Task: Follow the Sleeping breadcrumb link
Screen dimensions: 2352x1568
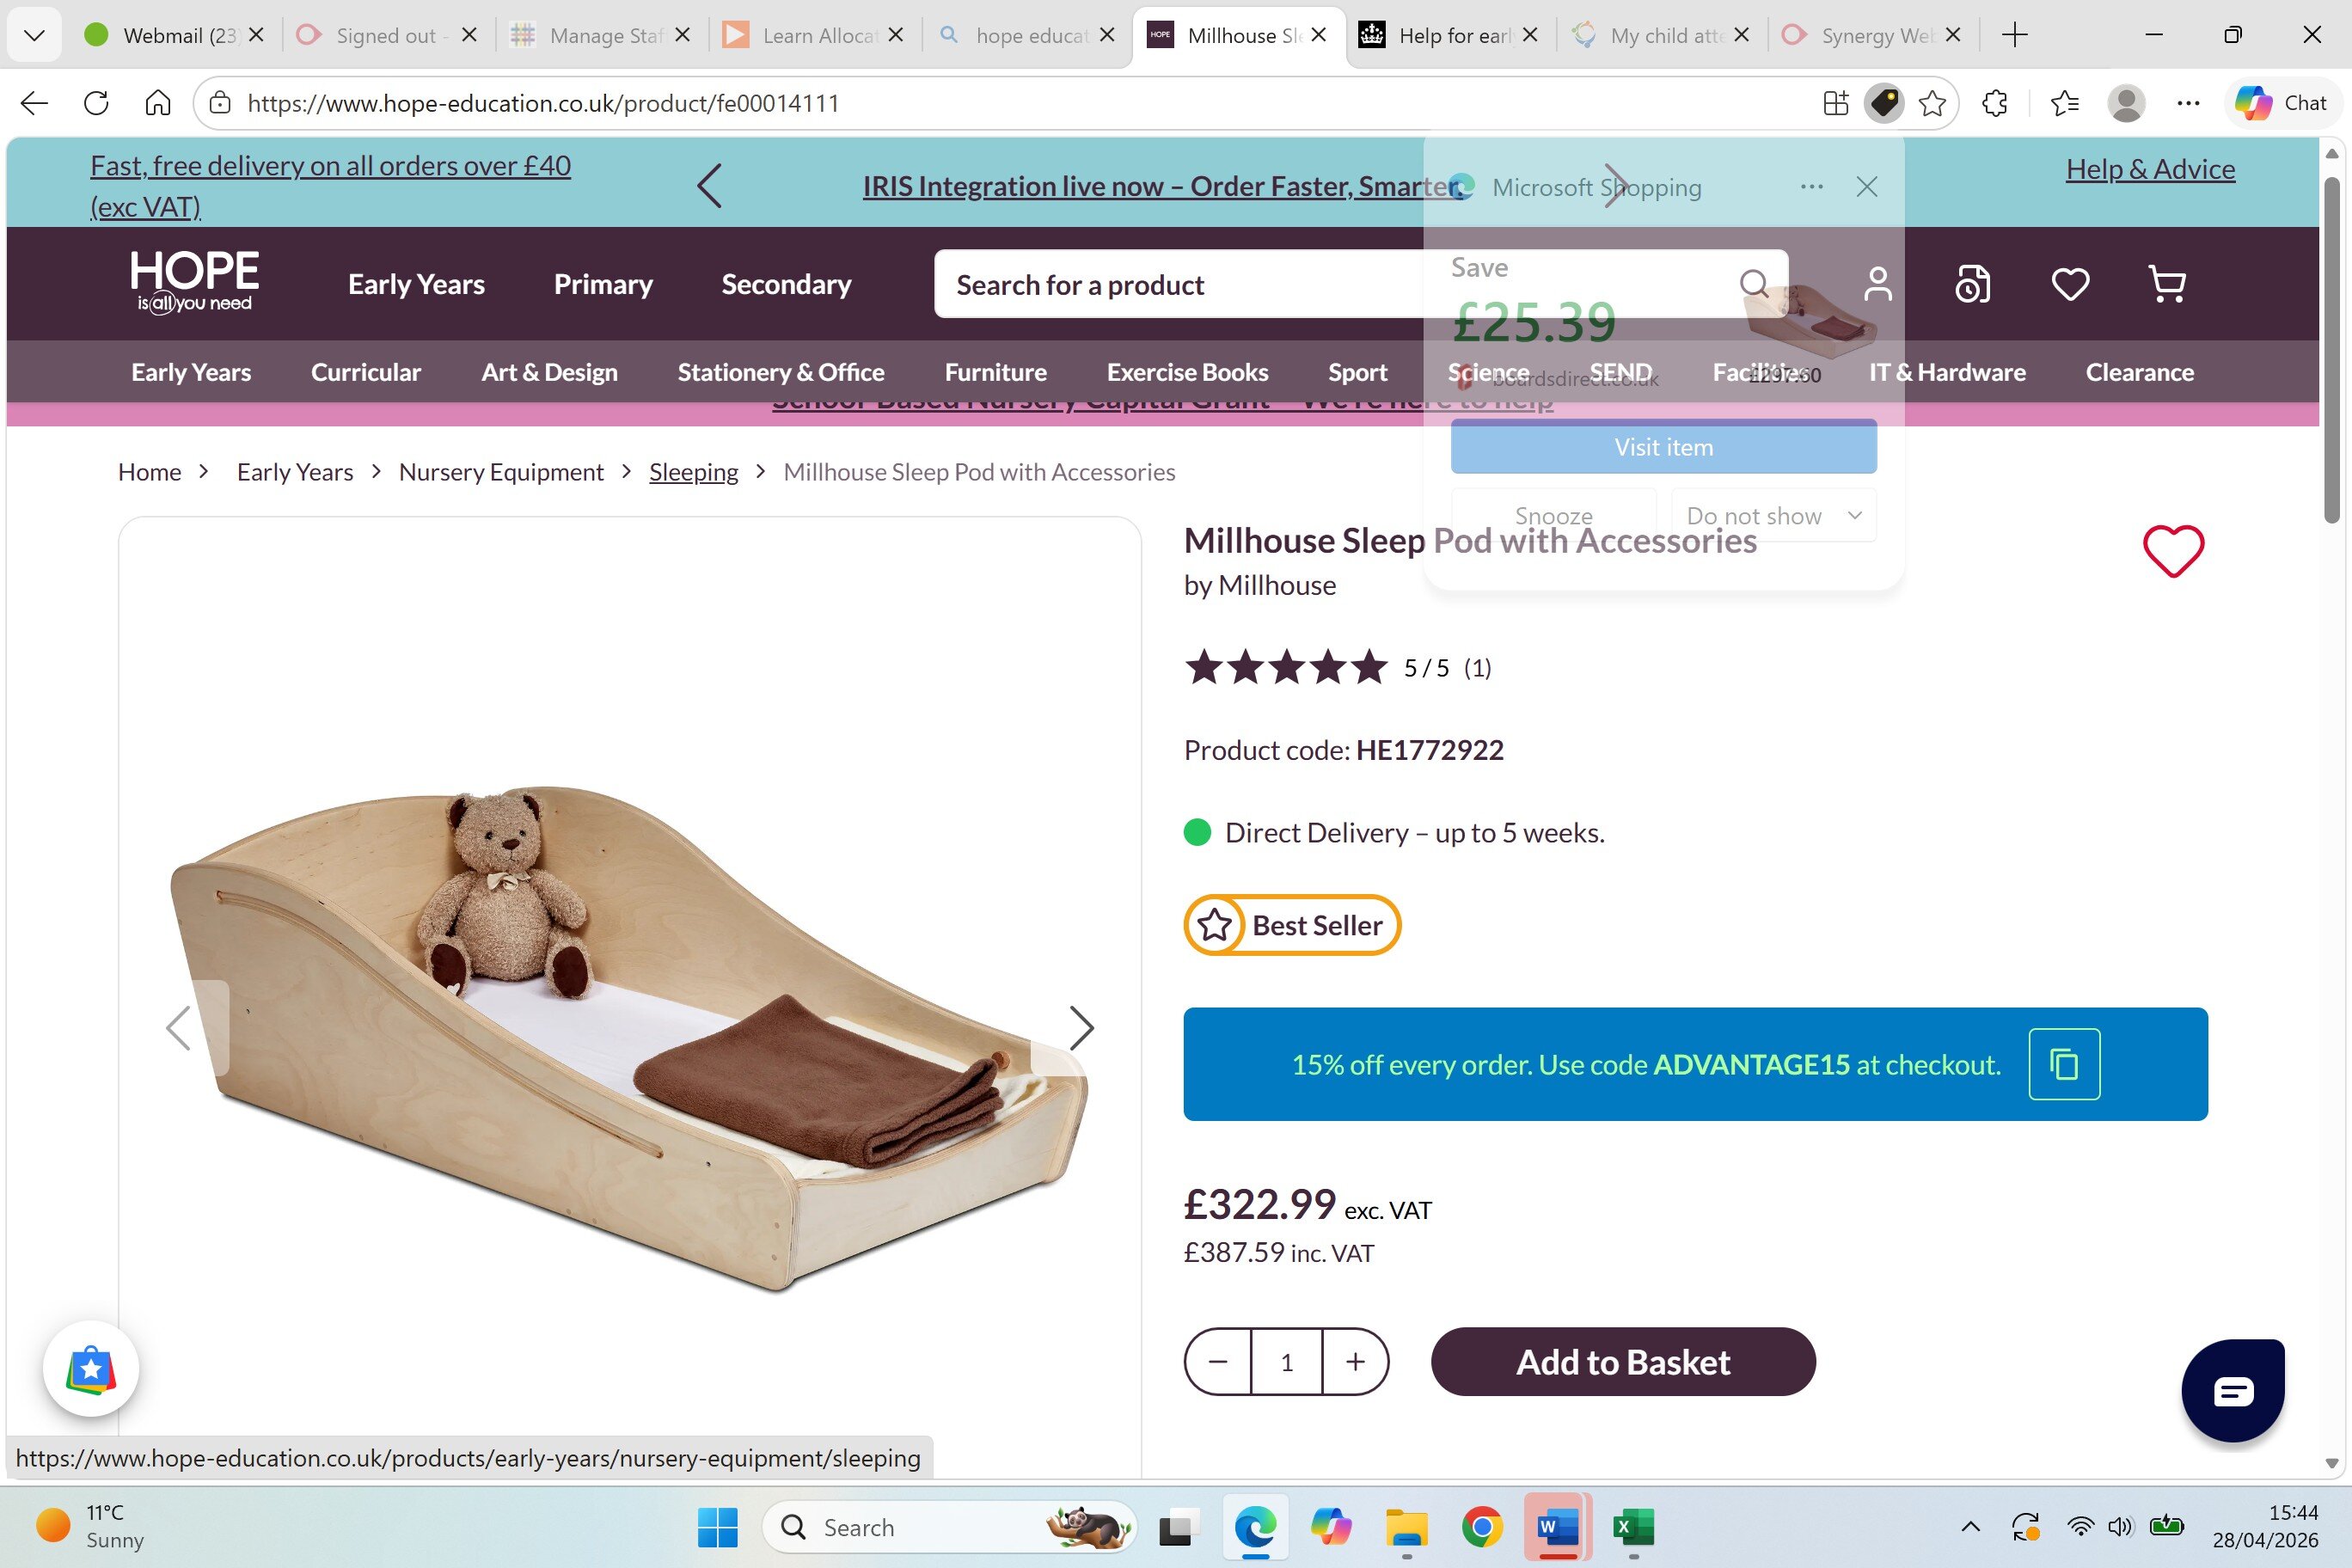Action: (693, 472)
